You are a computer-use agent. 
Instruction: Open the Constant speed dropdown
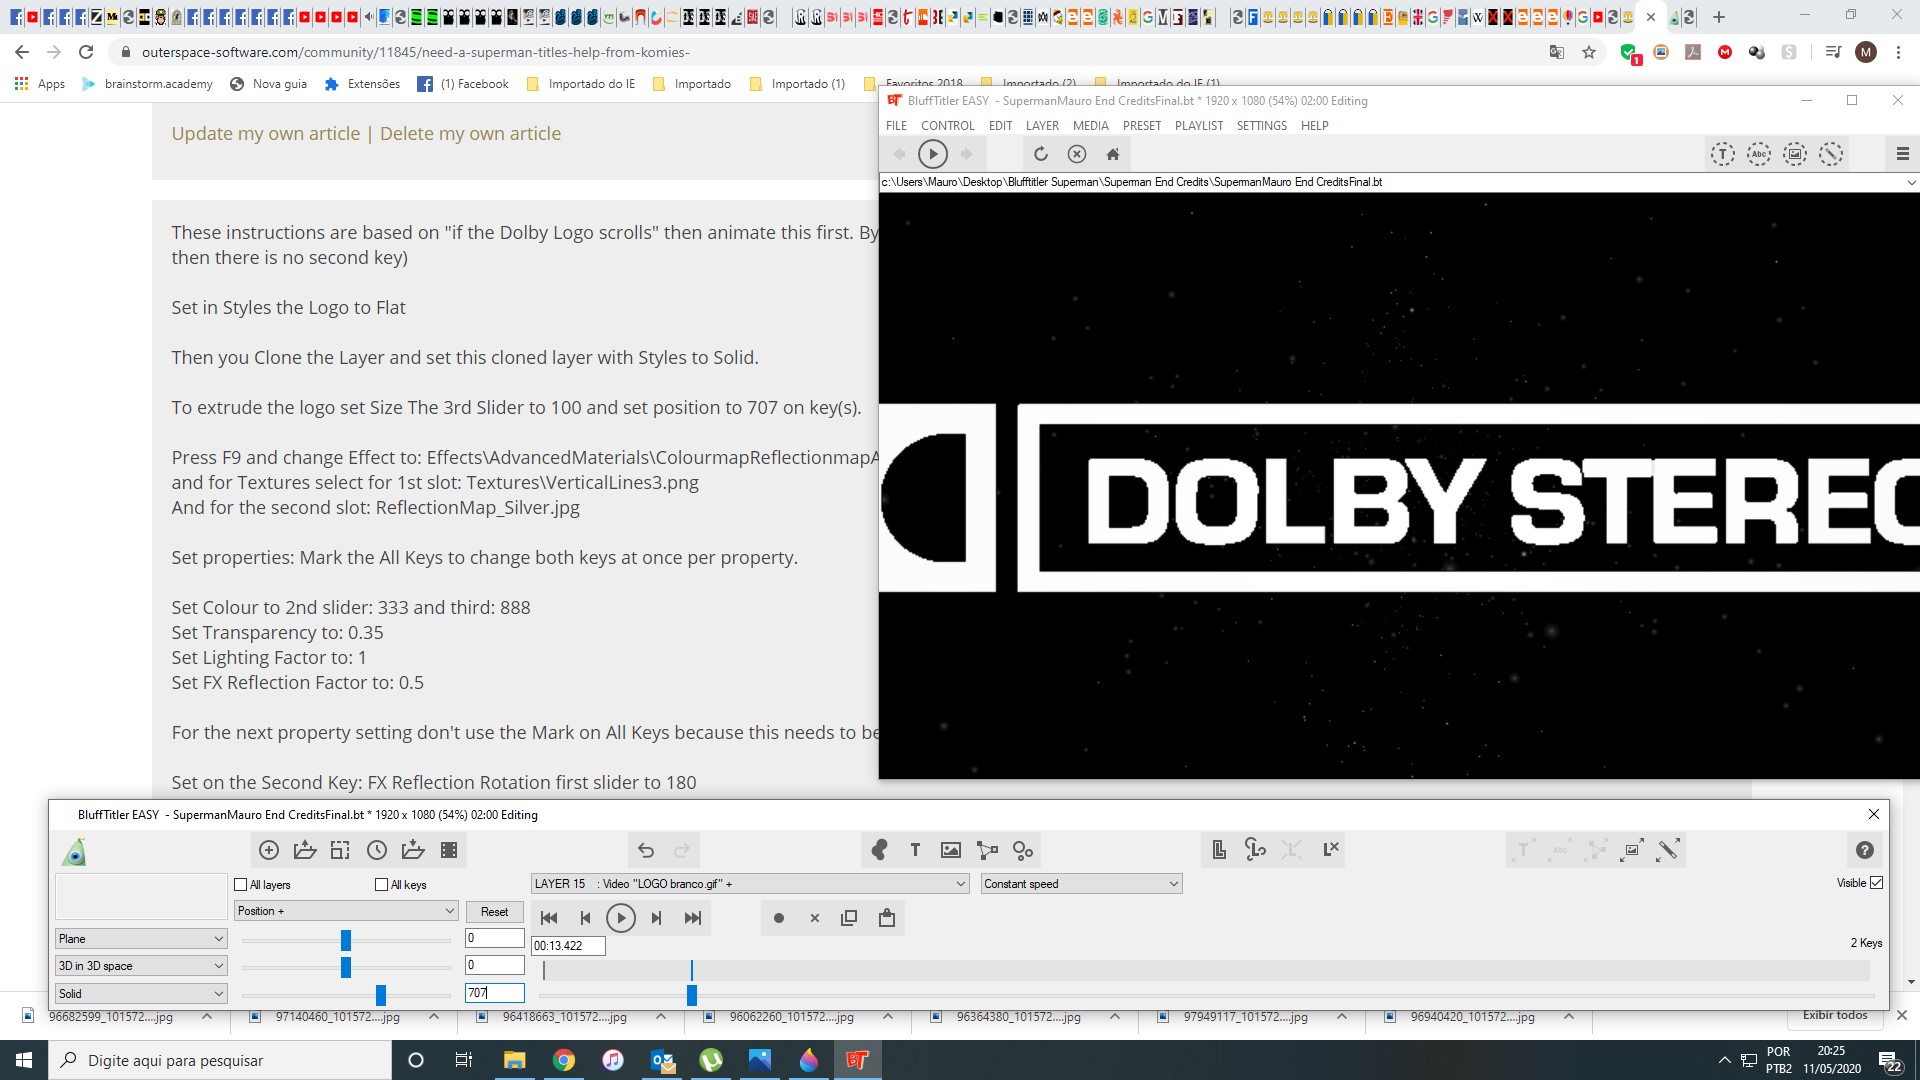pos(1081,884)
